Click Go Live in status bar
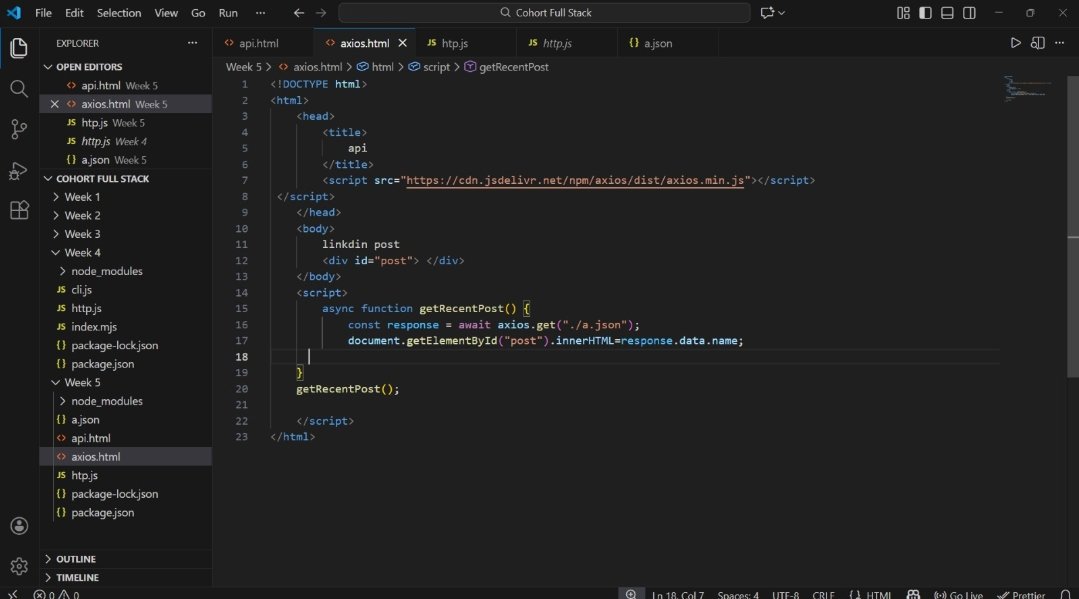1079x599 pixels. tap(958, 594)
